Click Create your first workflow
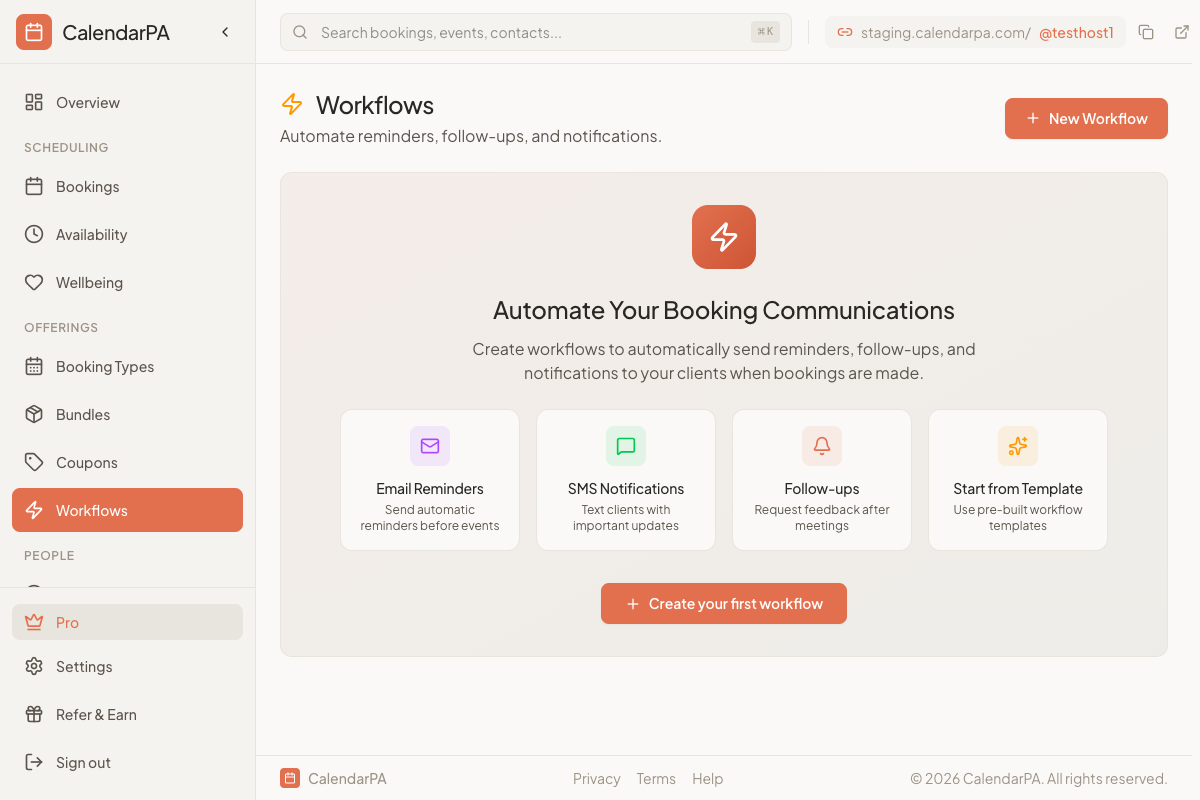This screenshot has width=1200, height=800. [x=723, y=603]
